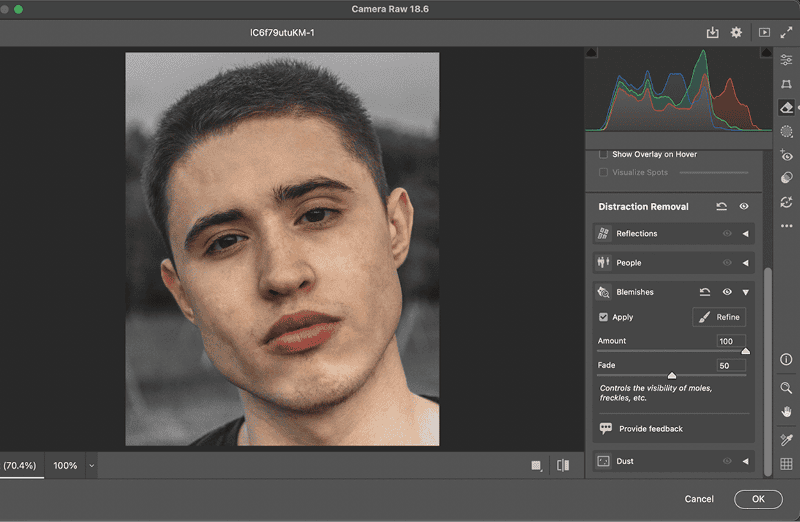The width and height of the screenshot is (800, 522).
Task: Show image info panel icon
Action: pyautogui.click(x=786, y=359)
